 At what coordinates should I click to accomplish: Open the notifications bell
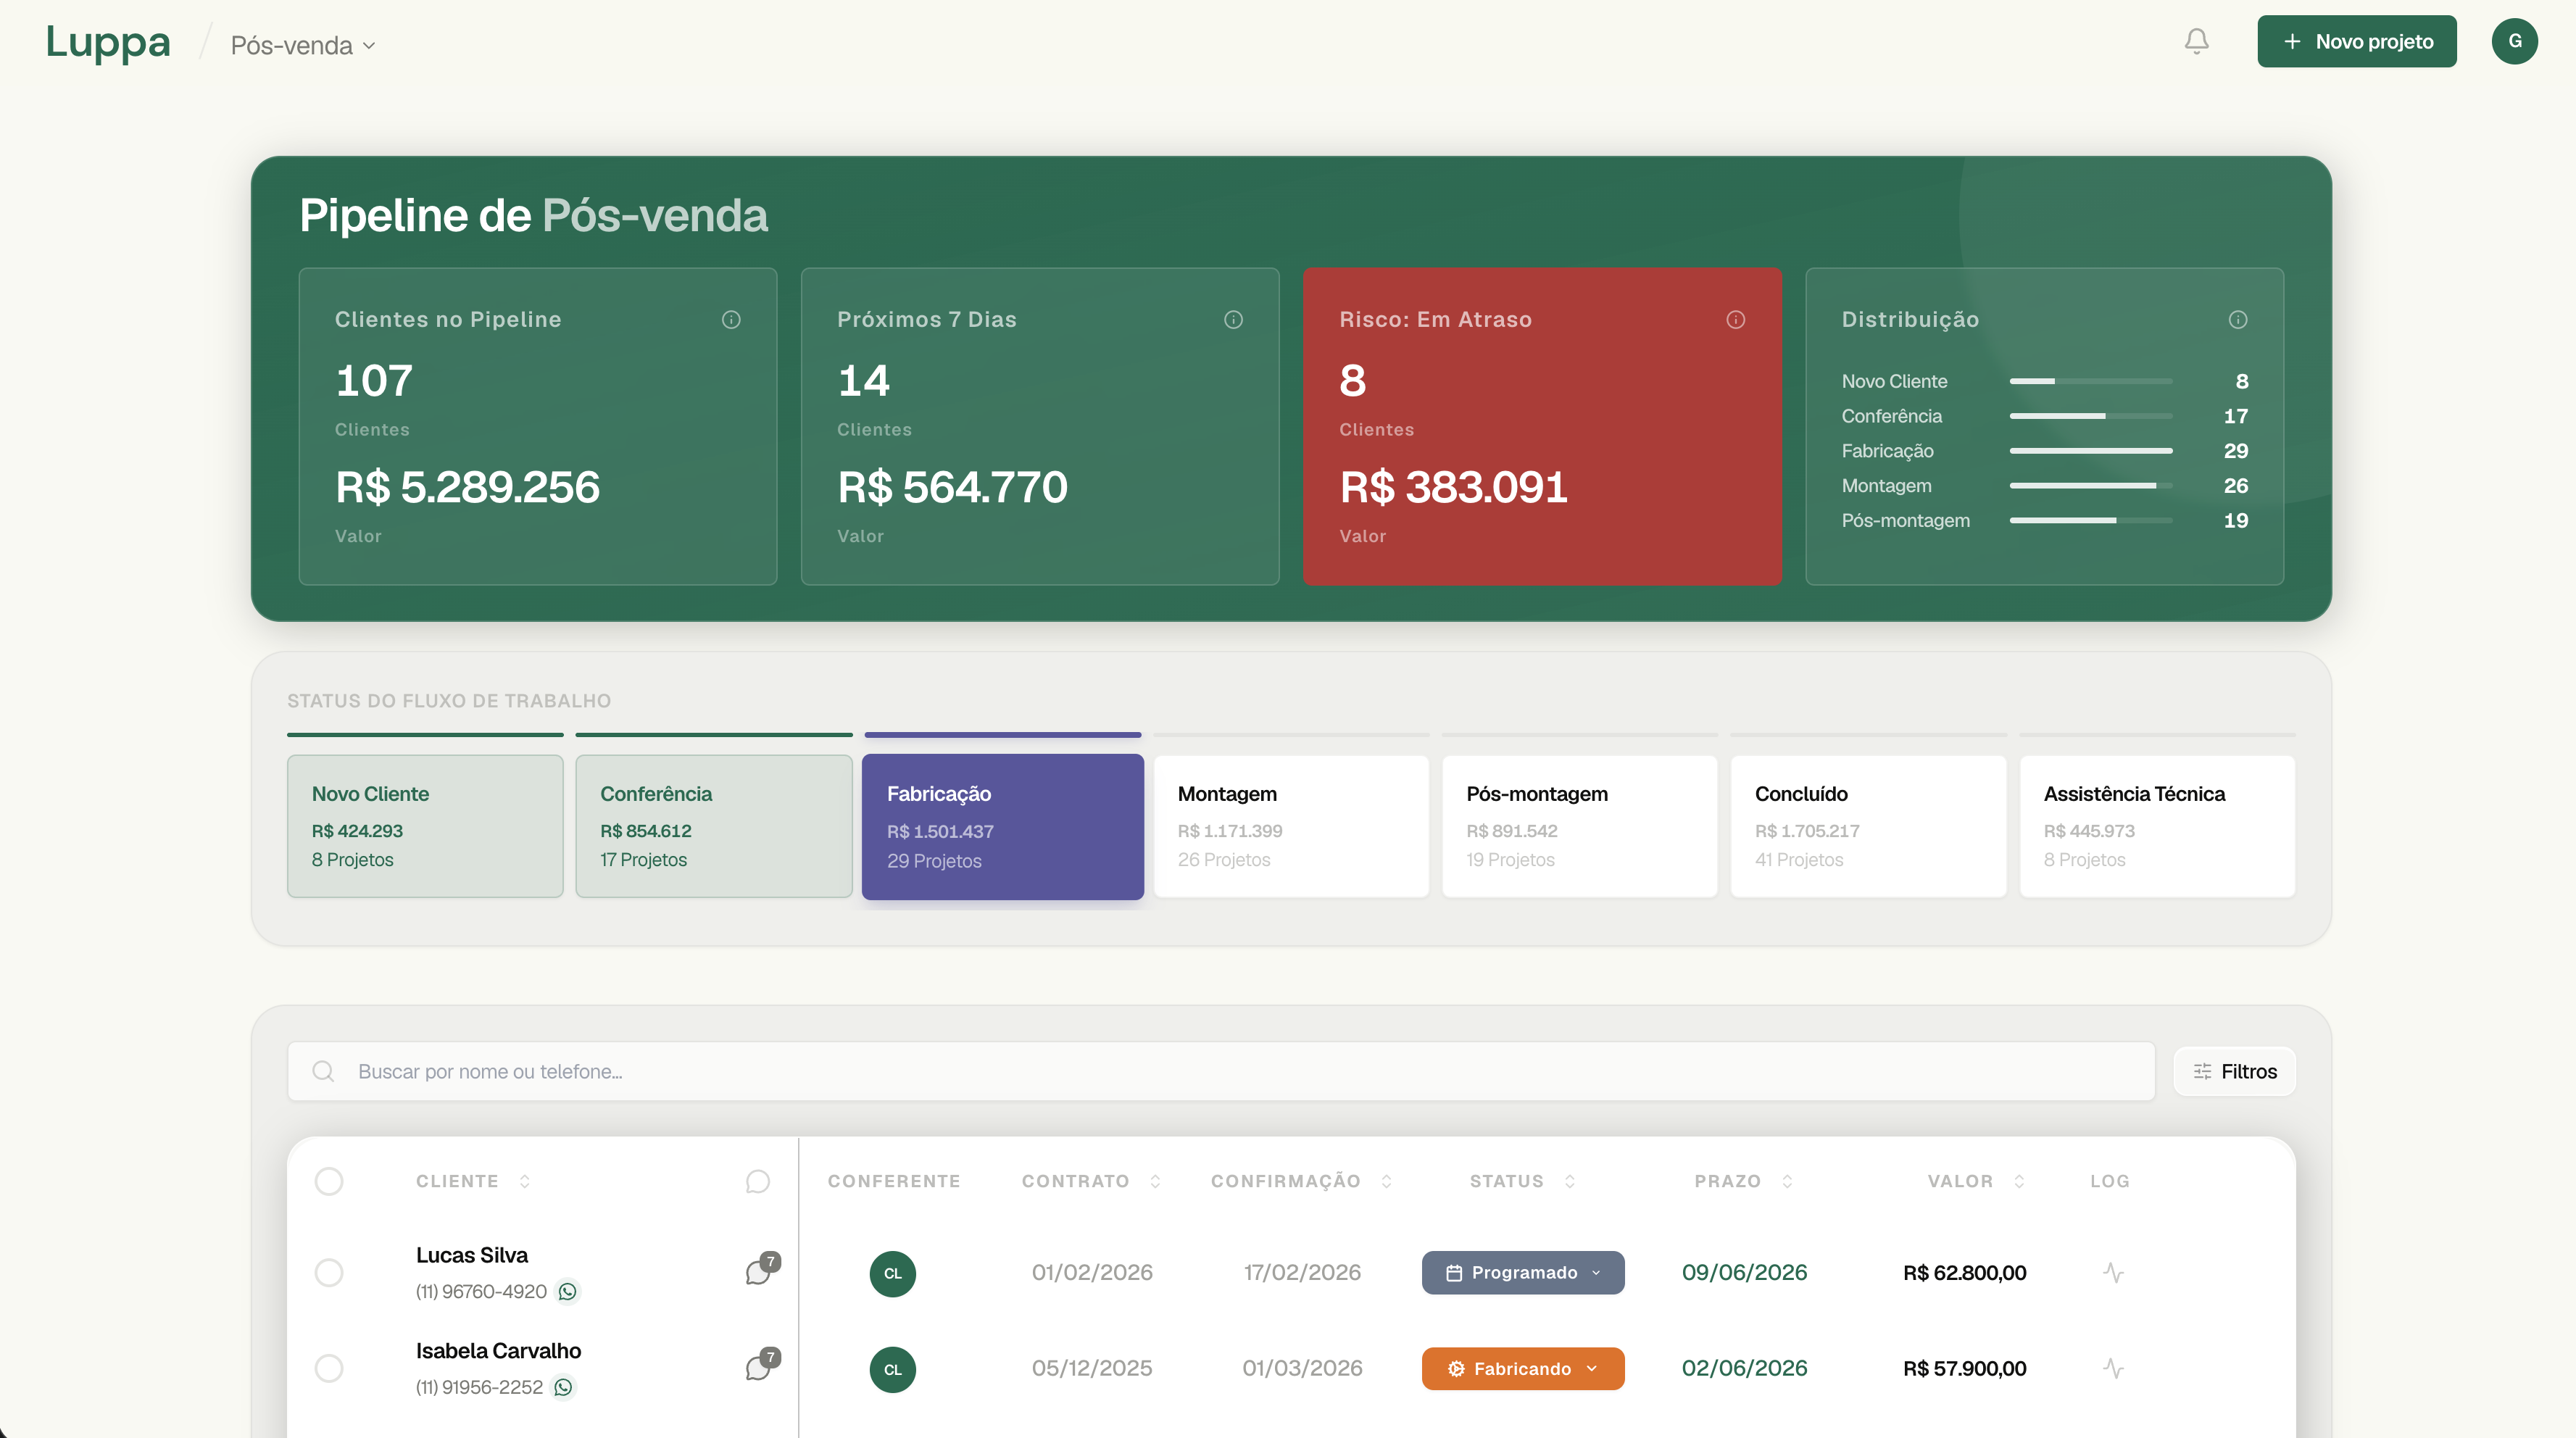pyautogui.click(x=2196, y=41)
